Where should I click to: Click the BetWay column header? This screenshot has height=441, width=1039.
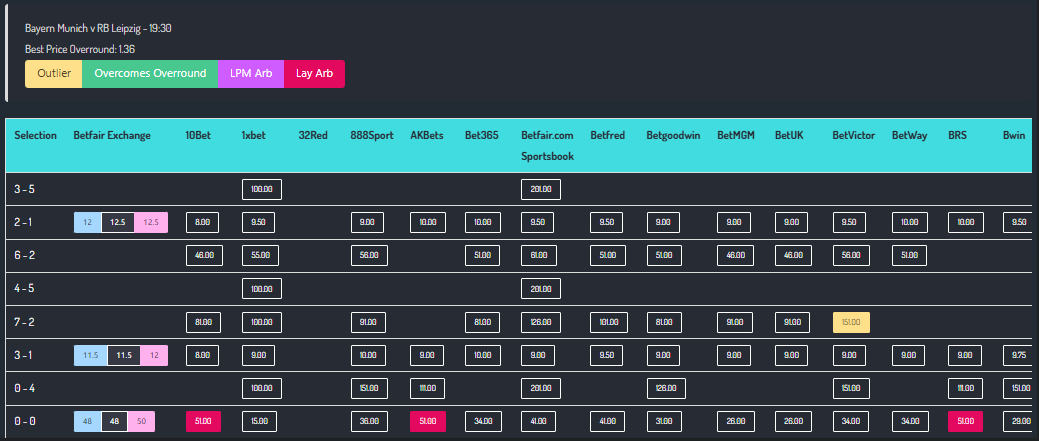coord(909,136)
